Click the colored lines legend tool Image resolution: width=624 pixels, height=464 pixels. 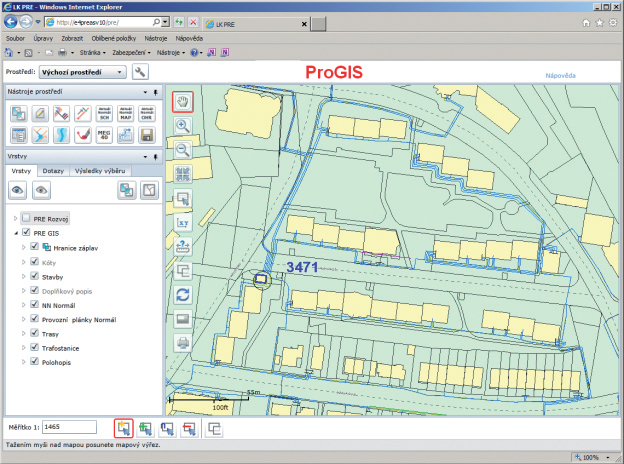(x=61, y=114)
